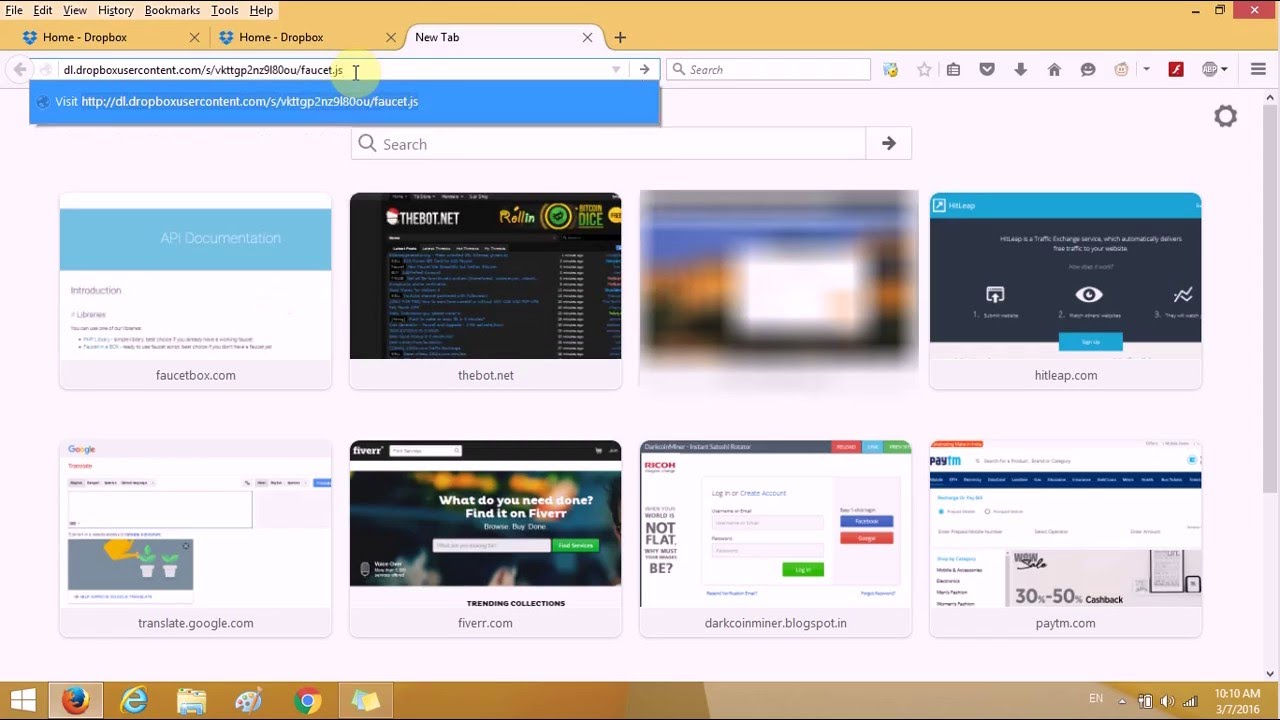Close the second Home - Dropbox tab
Image resolution: width=1280 pixels, height=720 pixels.
[391, 37]
